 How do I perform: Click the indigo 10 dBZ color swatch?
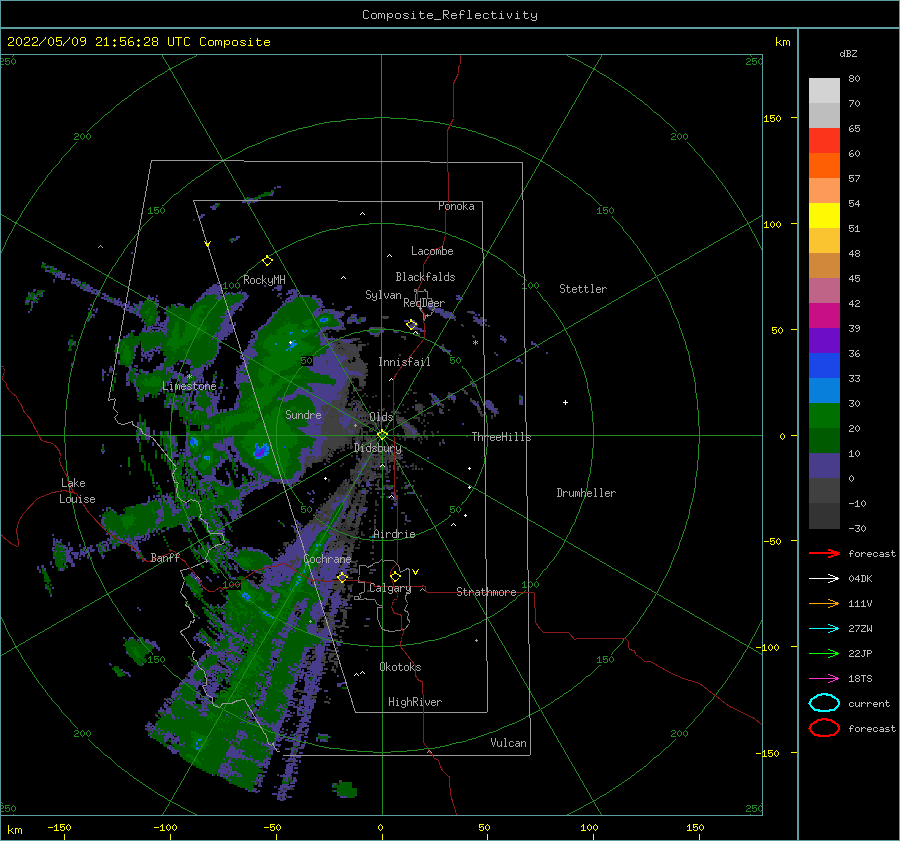click(824, 465)
